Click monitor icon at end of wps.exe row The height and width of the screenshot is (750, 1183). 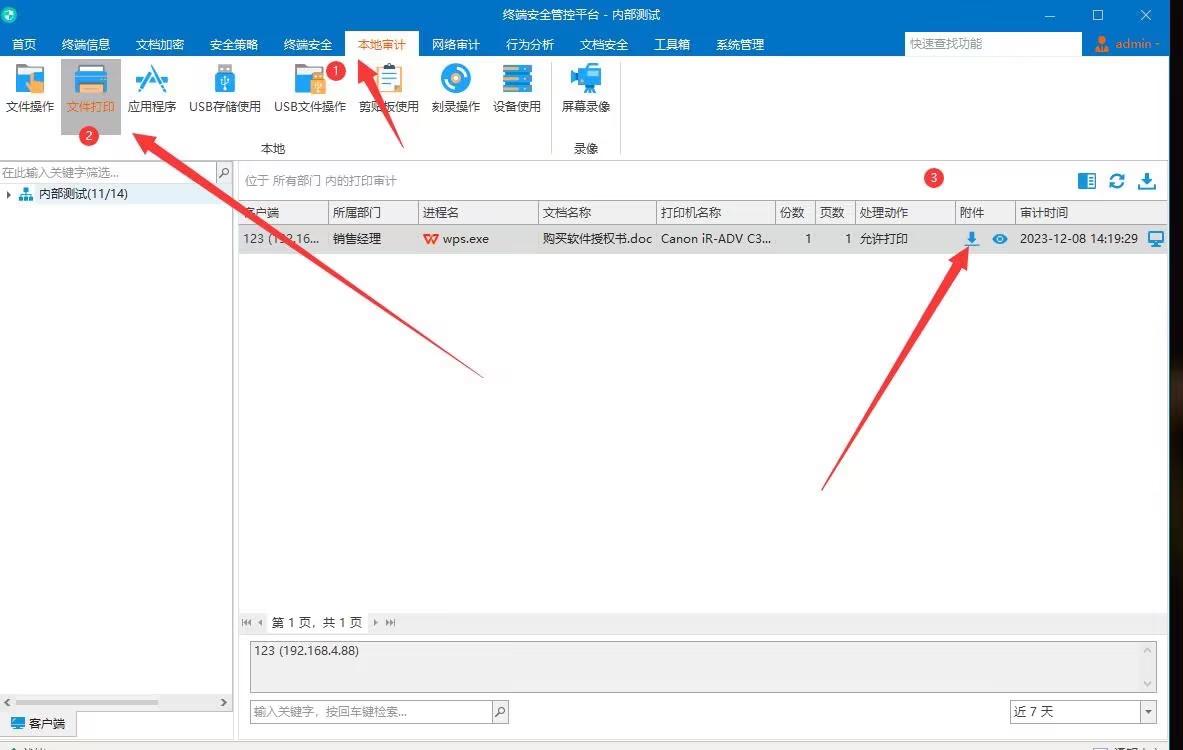pos(1155,238)
